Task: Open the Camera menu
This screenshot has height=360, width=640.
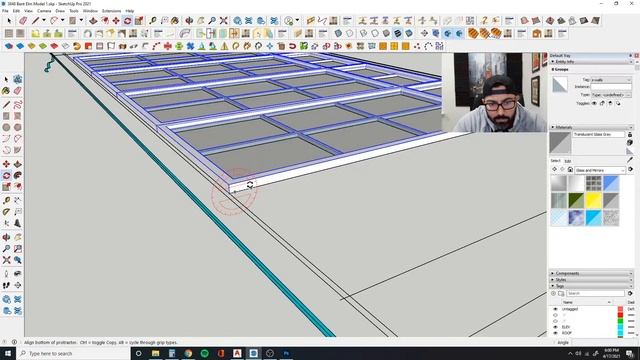Action: tap(44, 11)
